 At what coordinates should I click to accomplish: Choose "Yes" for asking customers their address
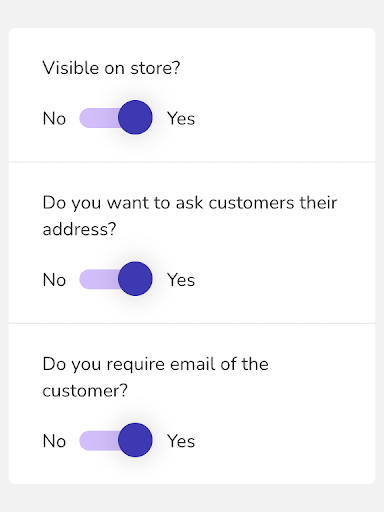tap(181, 280)
